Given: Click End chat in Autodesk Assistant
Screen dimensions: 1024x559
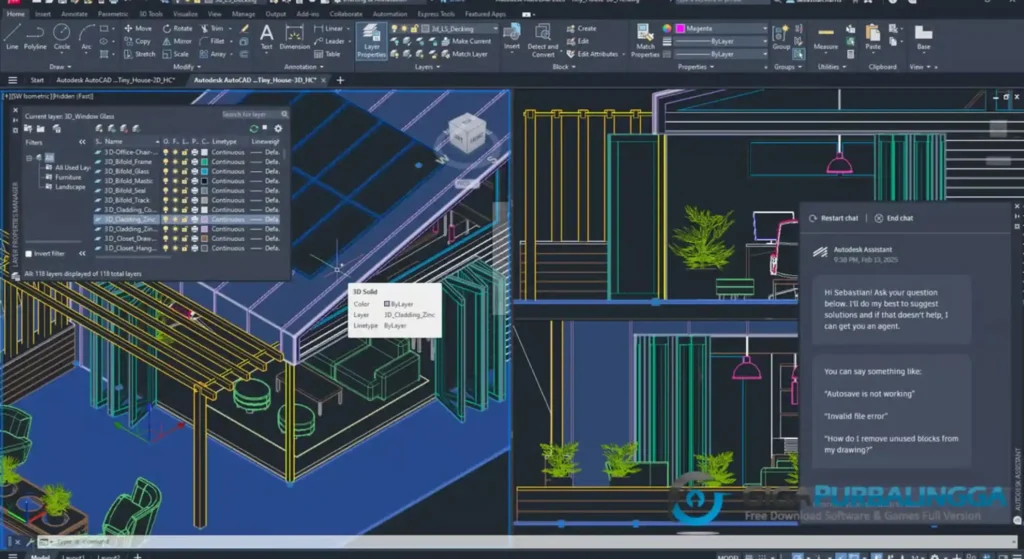Looking at the screenshot, I should pos(894,218).
